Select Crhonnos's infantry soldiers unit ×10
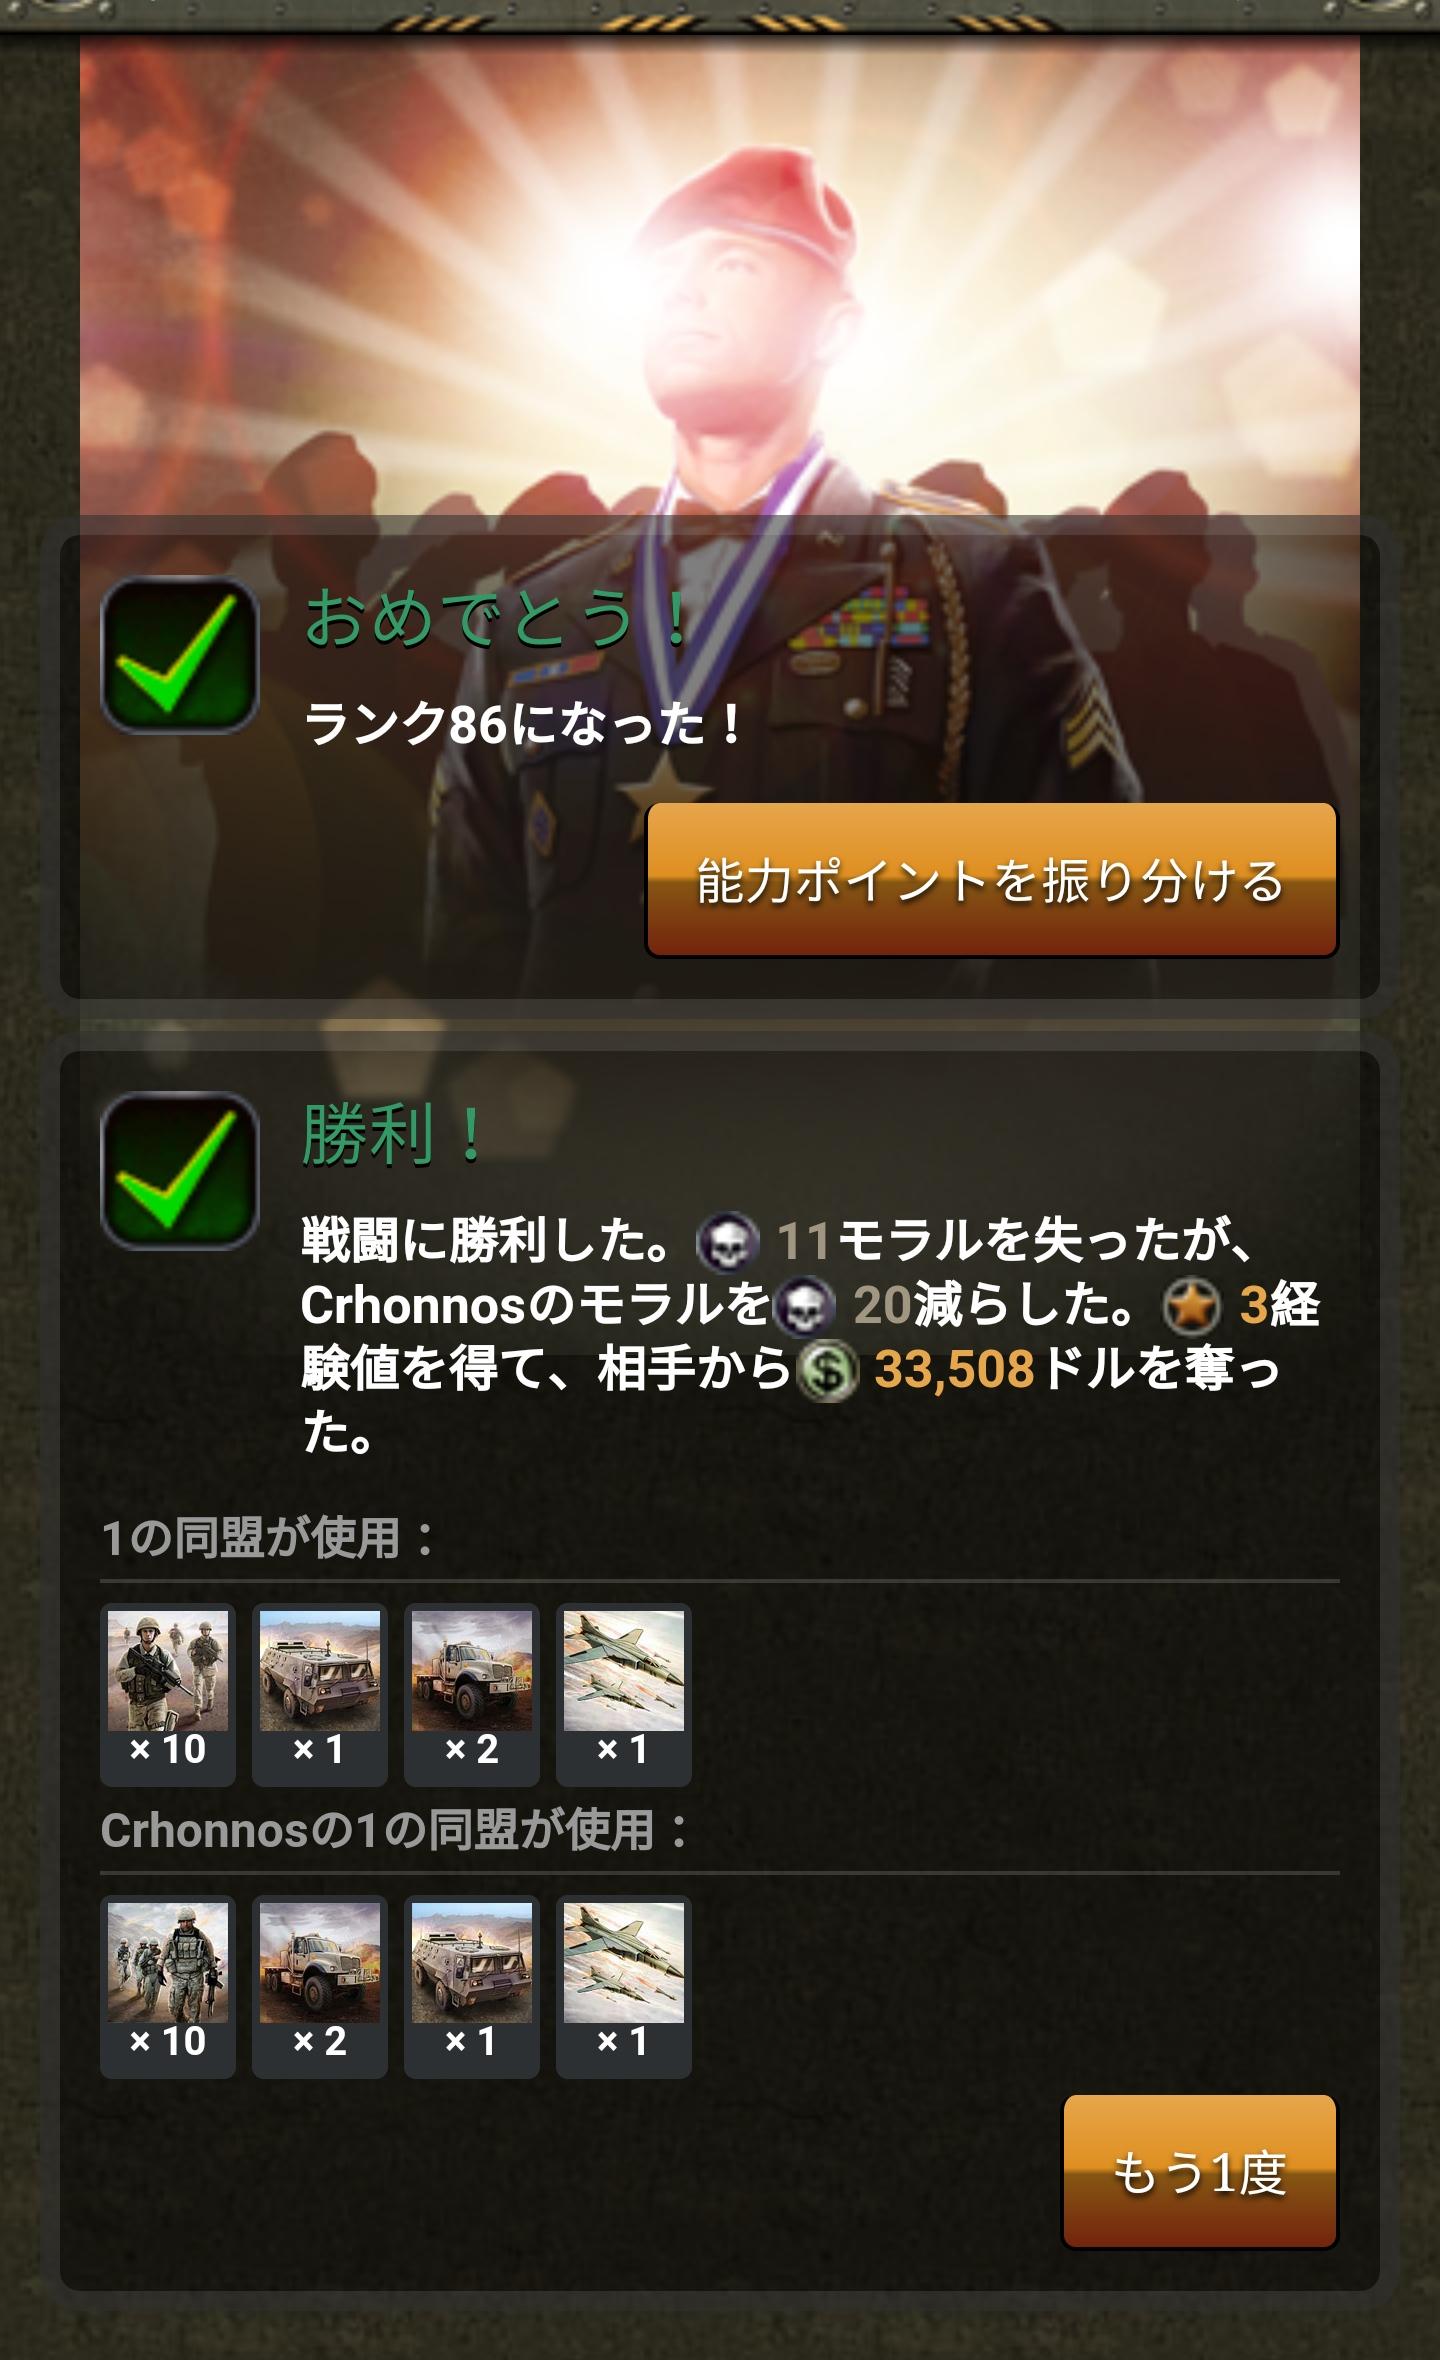Viewport: 1440px width, 2360px height. click(x=168, y=1986)
